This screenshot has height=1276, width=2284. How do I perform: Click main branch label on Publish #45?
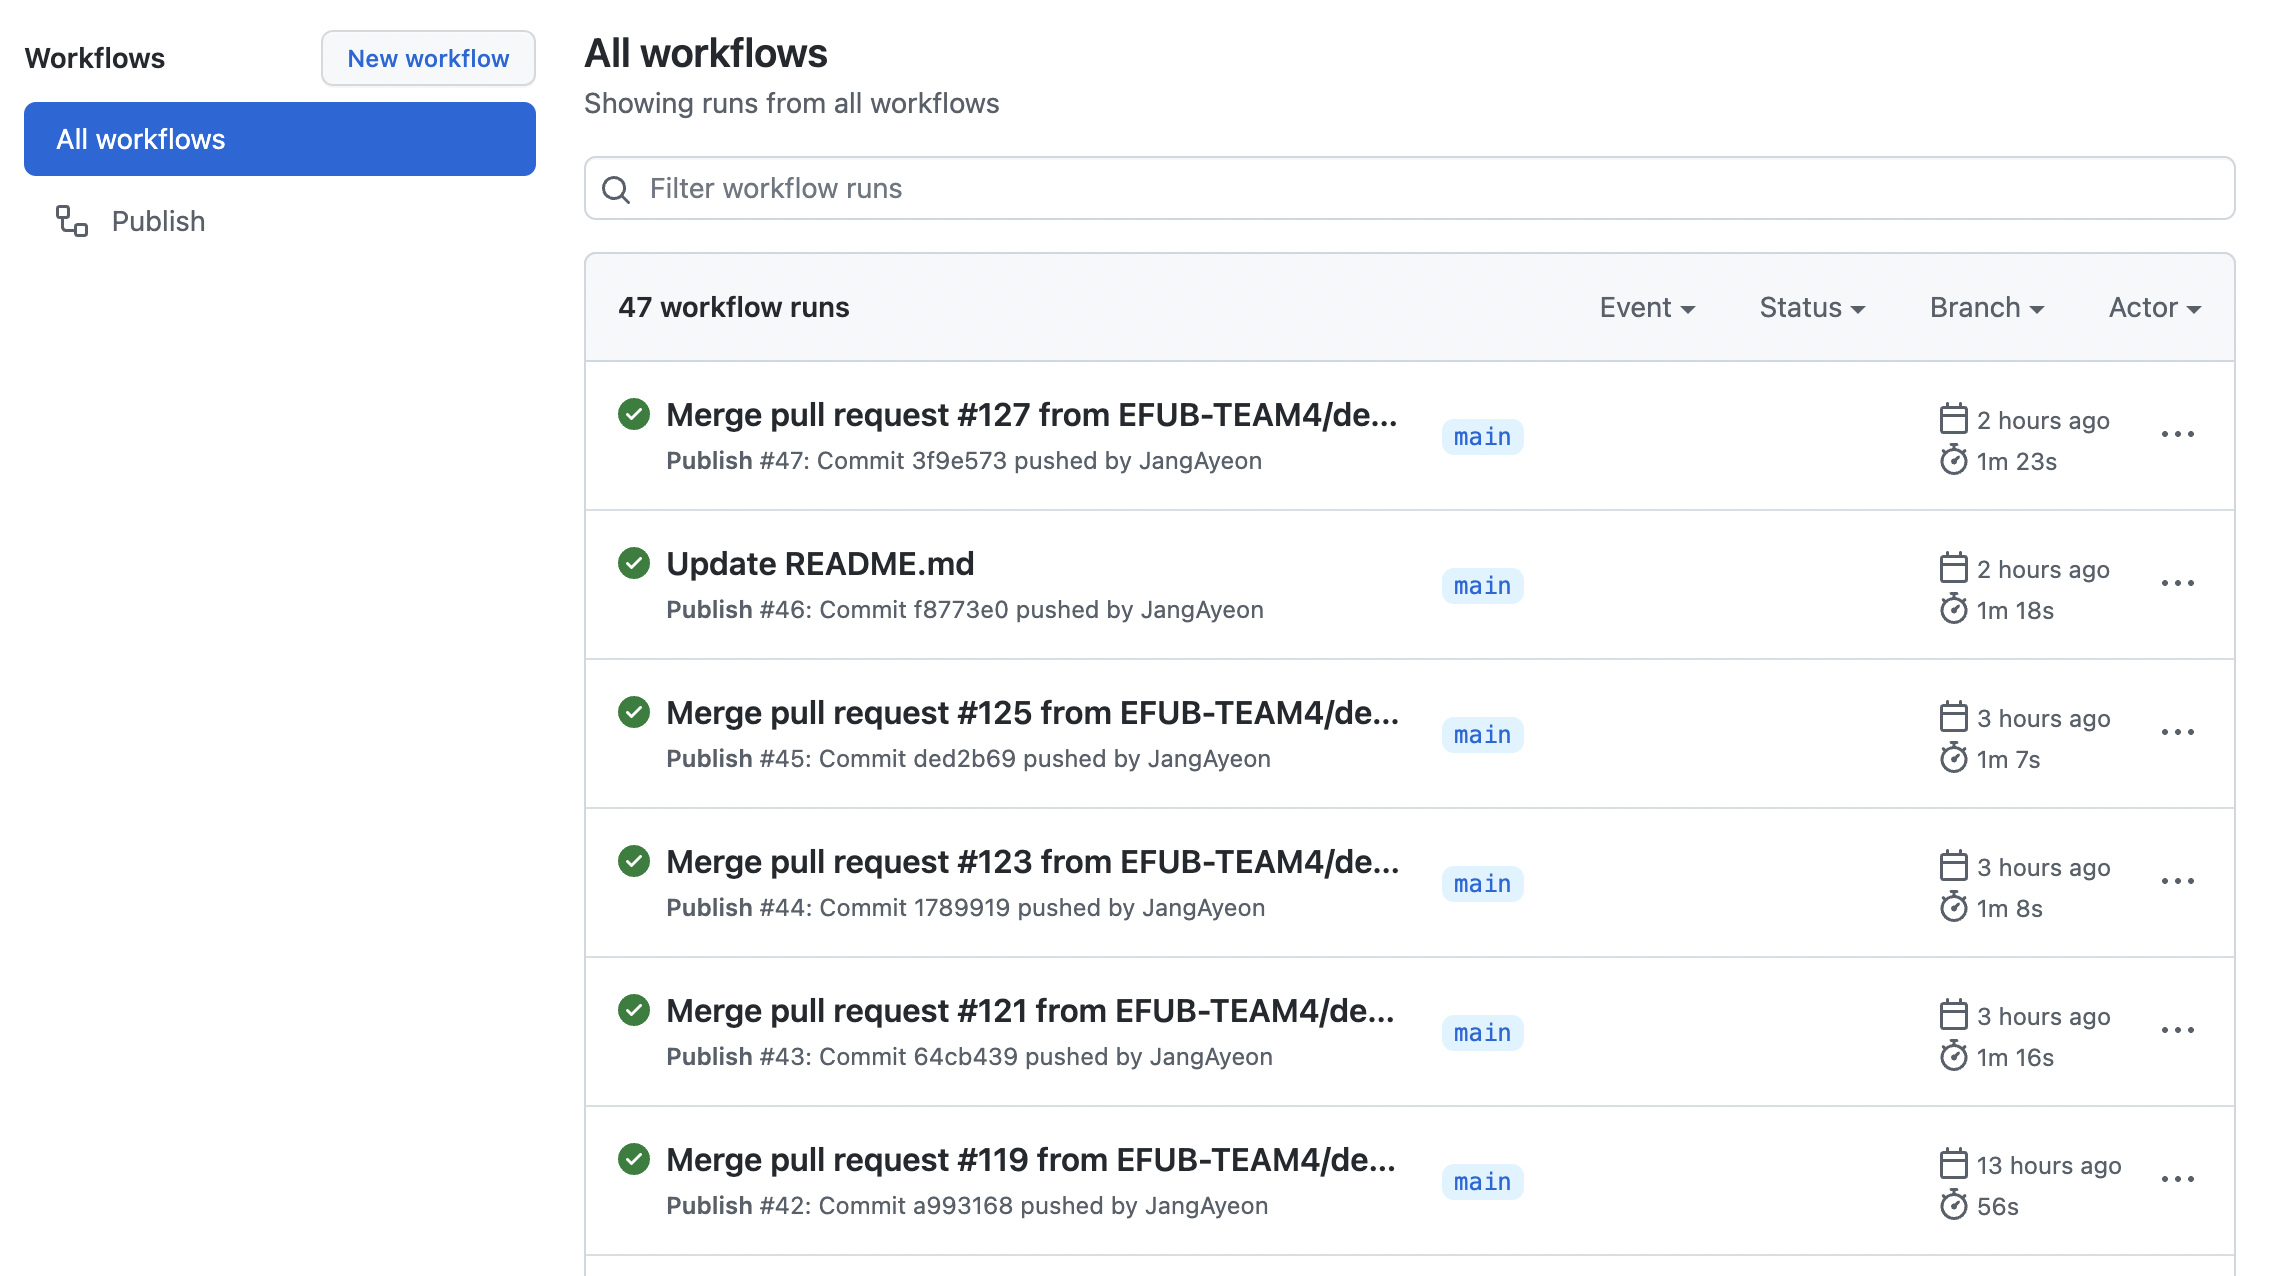[x=1482, y=735]
